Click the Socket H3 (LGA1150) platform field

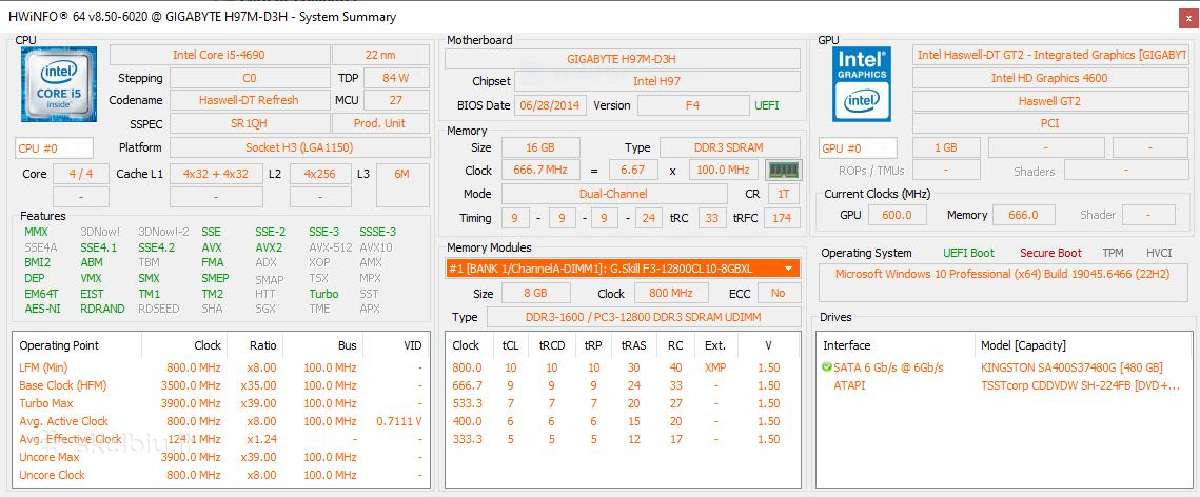pos(300,148)
